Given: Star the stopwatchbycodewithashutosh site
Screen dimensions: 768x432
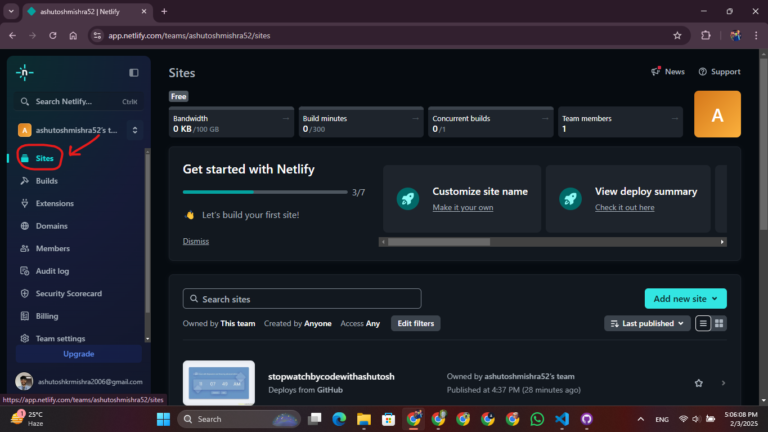Looking at the screenshot, I should (698, 383).
